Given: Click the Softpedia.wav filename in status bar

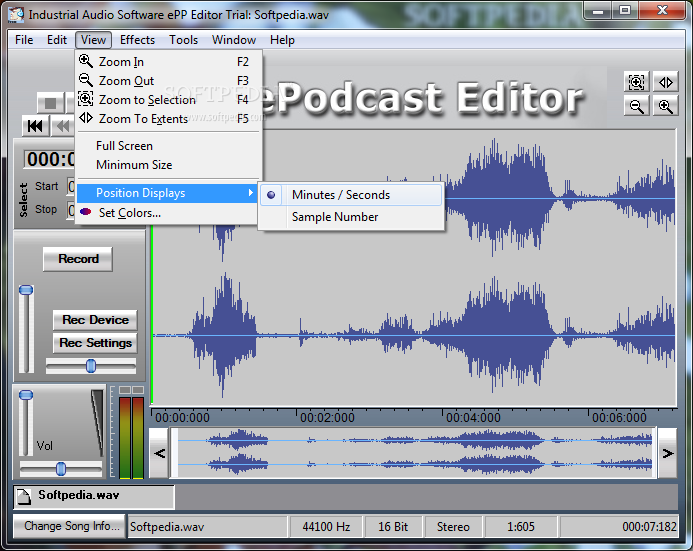Looking at the screenshot, I should (x=207, y=527).
